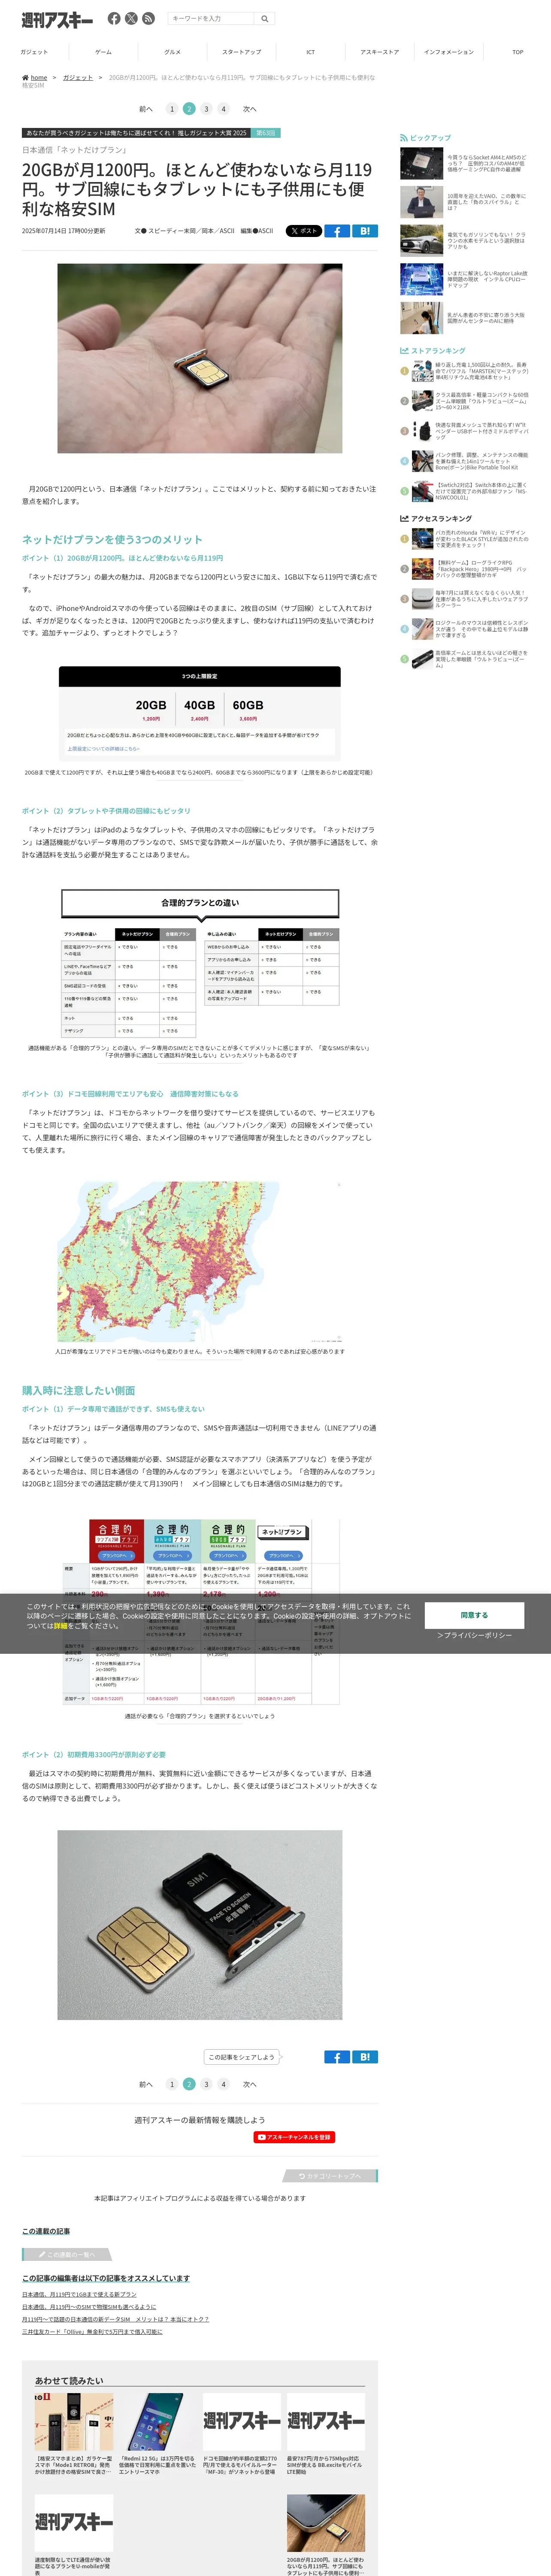Open the coverage area map image
The image size is (551, 2576).
point(200,1261)
